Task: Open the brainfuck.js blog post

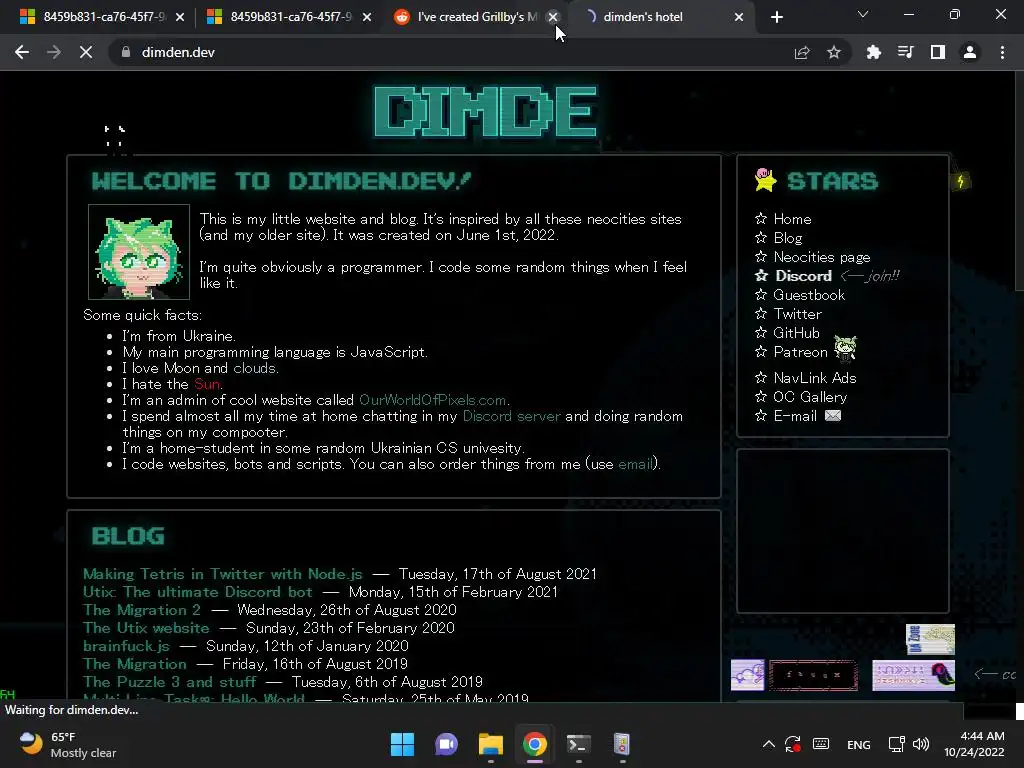Action: click(126, 646)
